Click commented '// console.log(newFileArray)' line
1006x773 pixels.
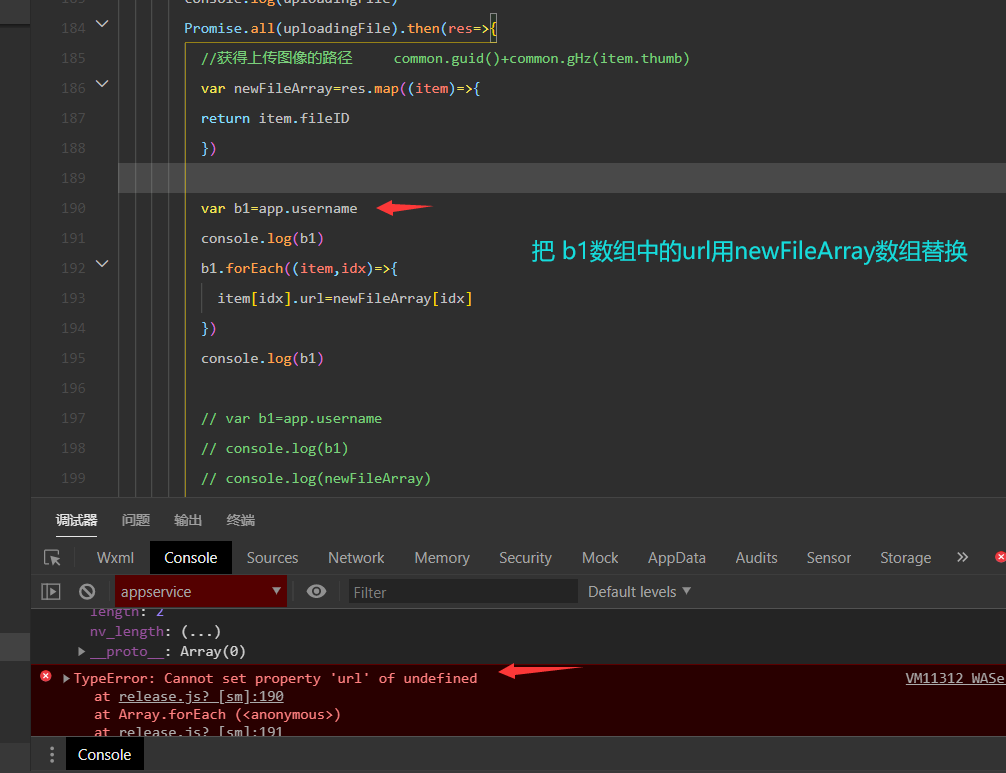(316, 479)
